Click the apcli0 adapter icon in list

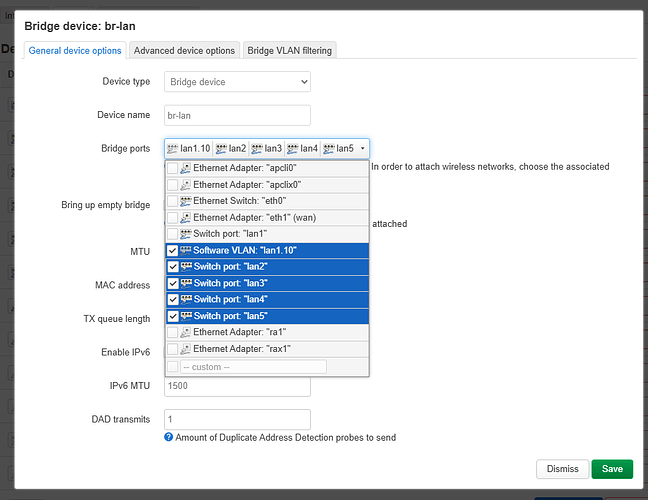(x=186, y=168)
